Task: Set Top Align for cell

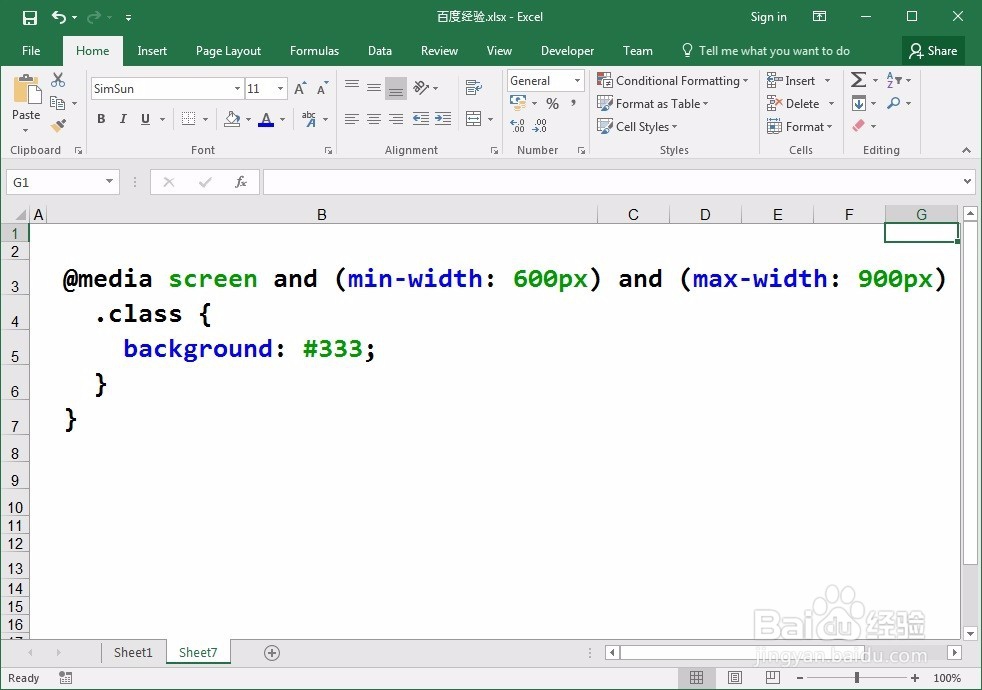Action: 352,87
